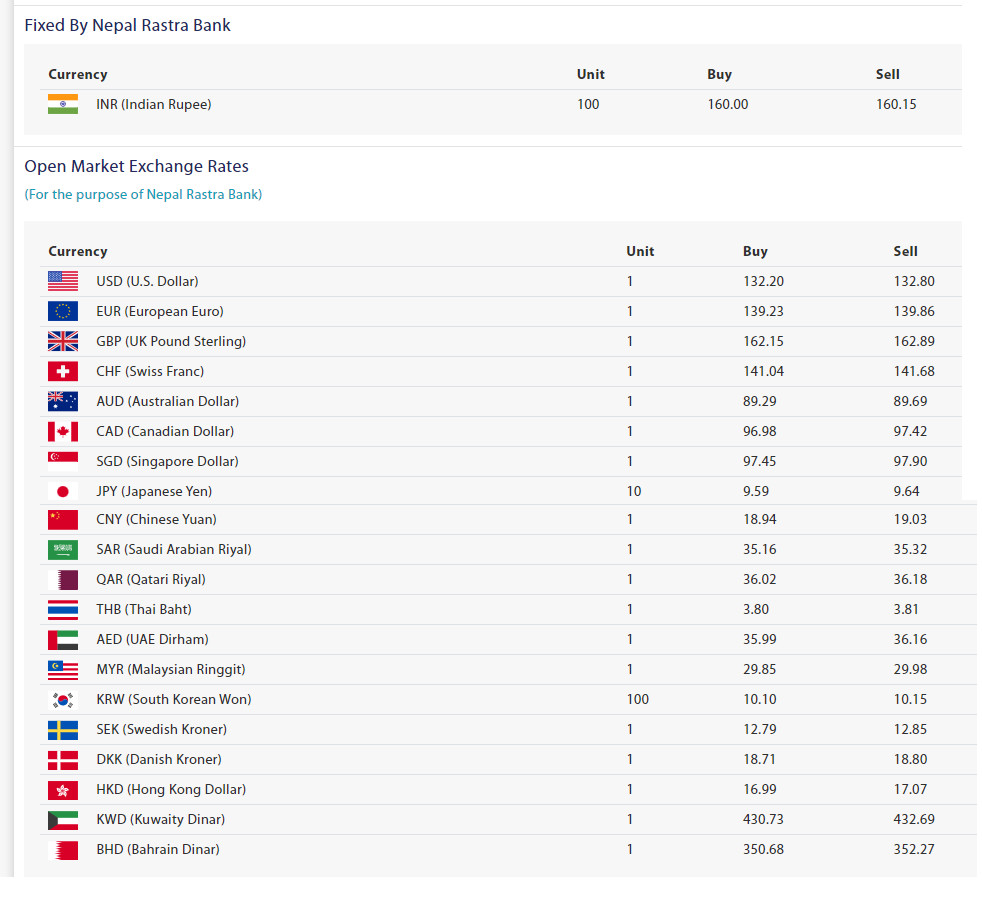Select the 'SEK (Swedish Kroner)' currency name
This screenshot has height=904, width=982.
tap(162, 730)
